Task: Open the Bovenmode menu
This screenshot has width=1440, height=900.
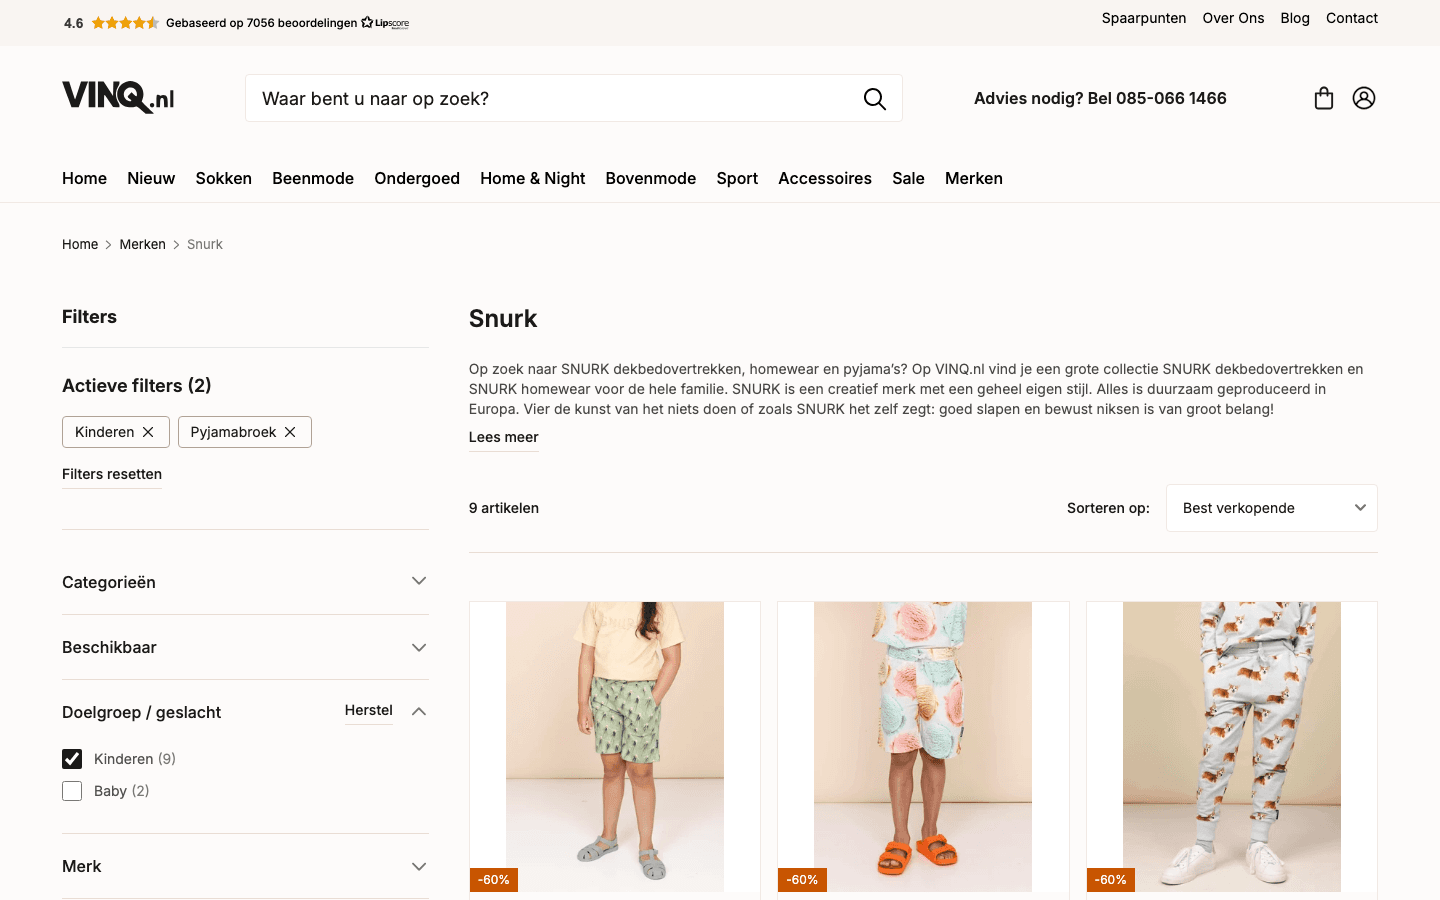Action: [x=651, y=178]
